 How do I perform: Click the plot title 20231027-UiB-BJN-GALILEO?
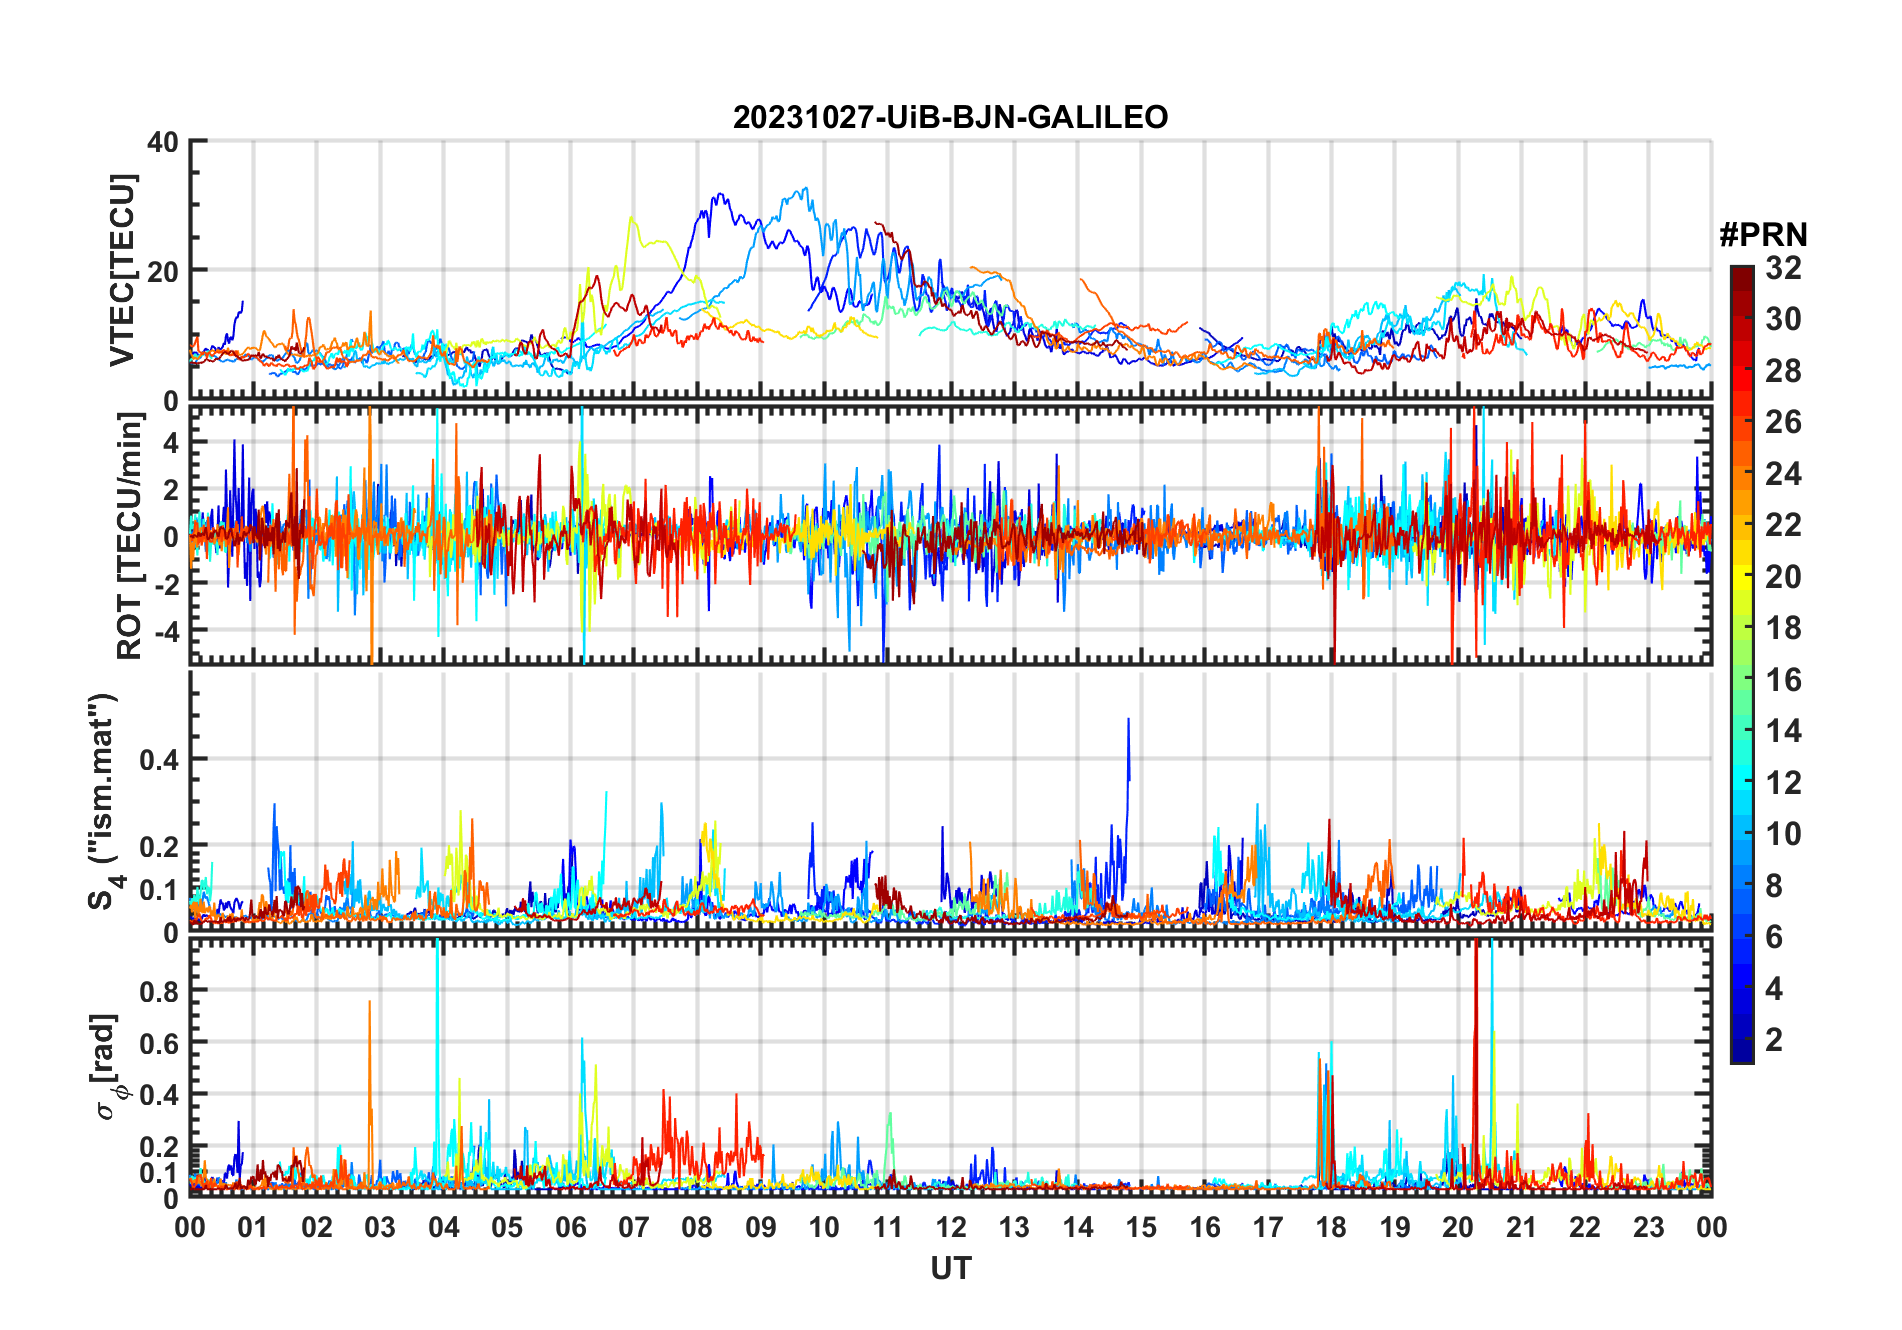coord(950,117)
